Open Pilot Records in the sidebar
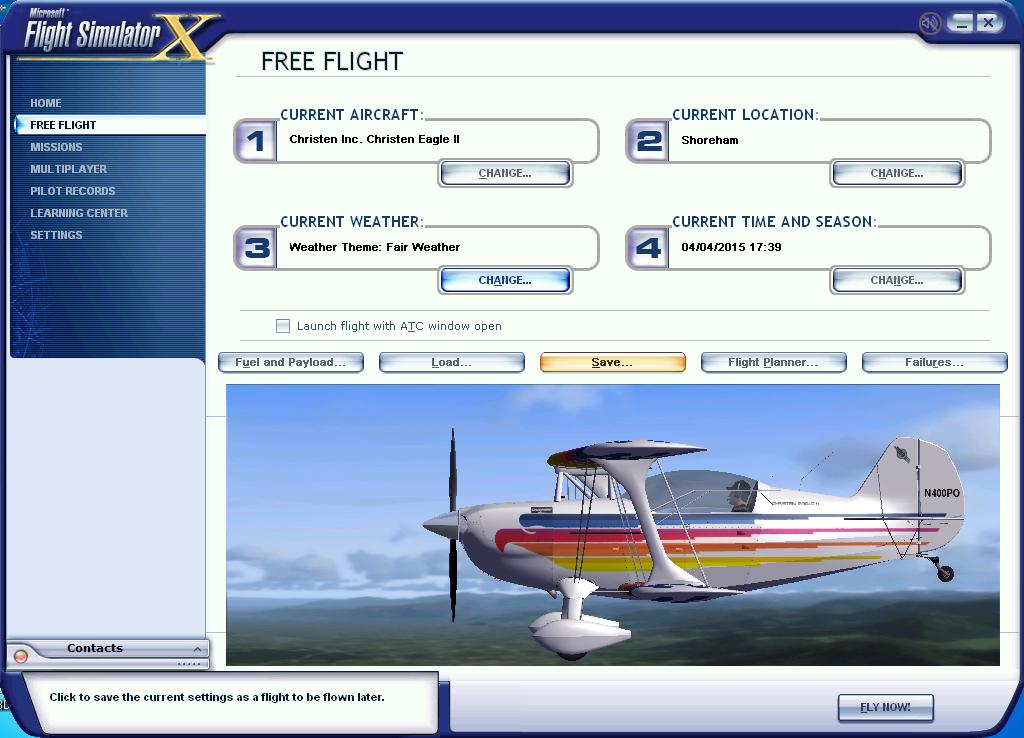Image resolution: width=1024 pixels, height=738 pixels. click(x=72, y=191)
